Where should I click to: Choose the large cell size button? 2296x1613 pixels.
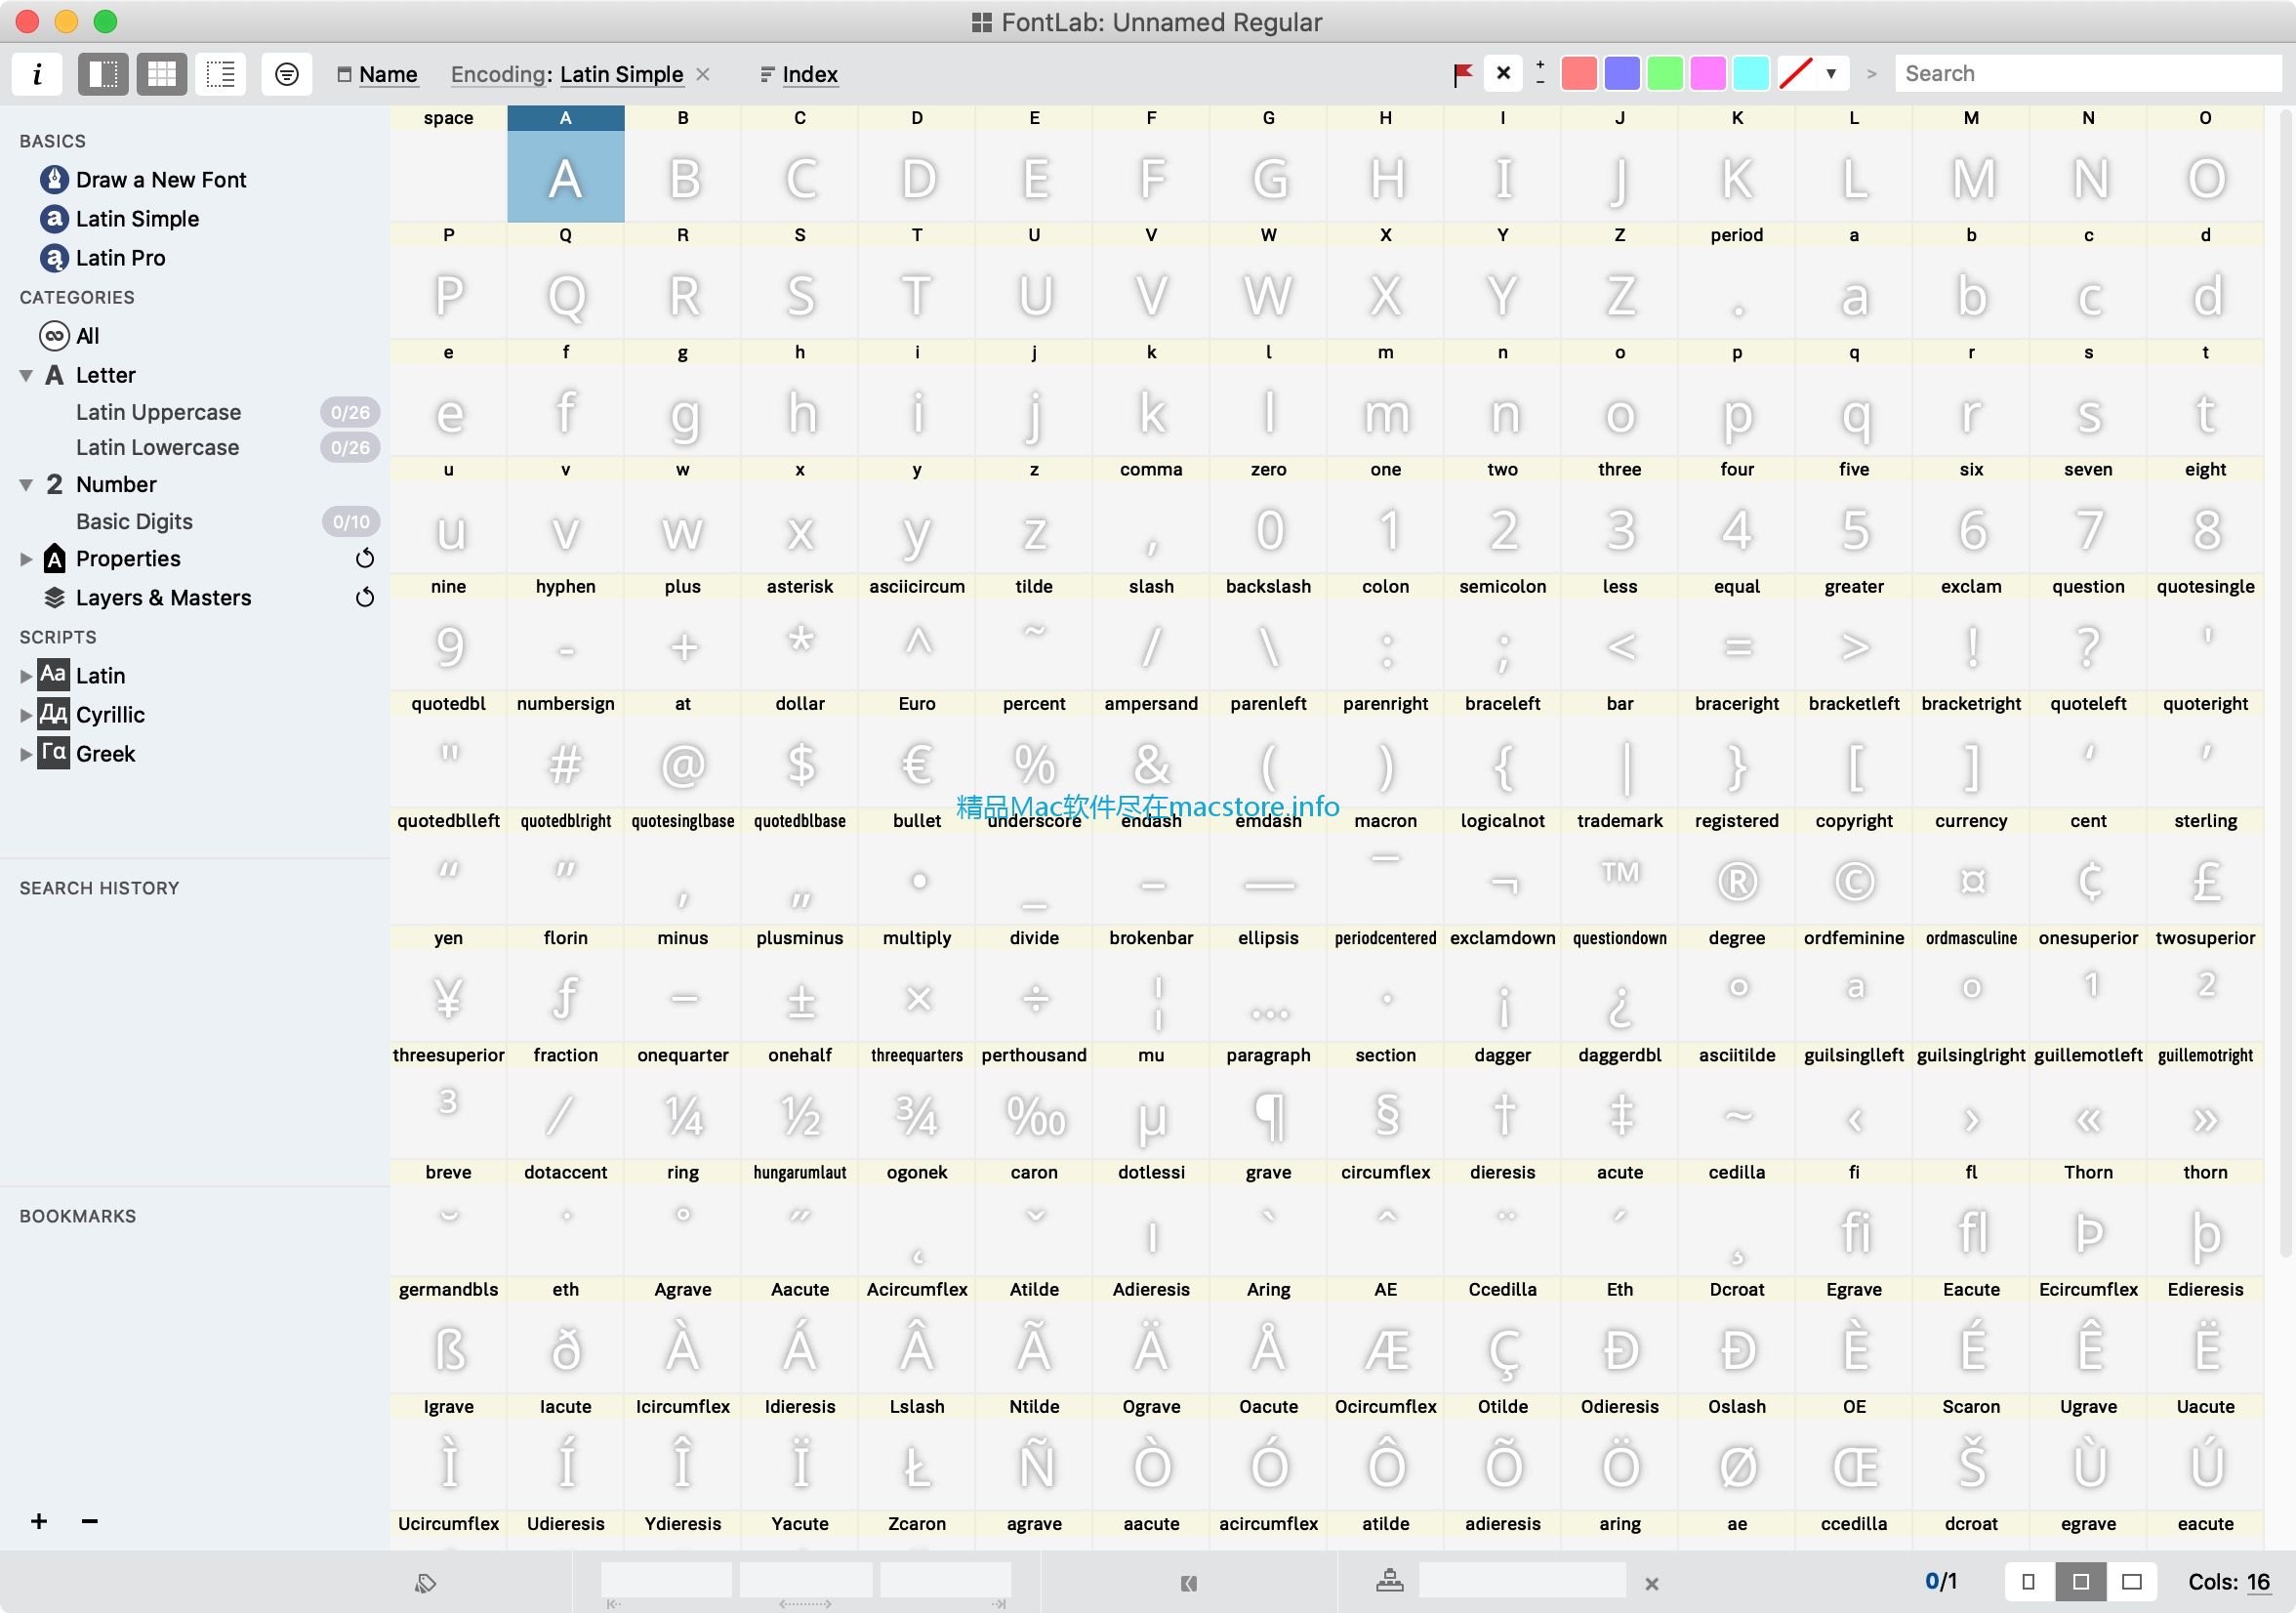[x=2132, y=1582]
